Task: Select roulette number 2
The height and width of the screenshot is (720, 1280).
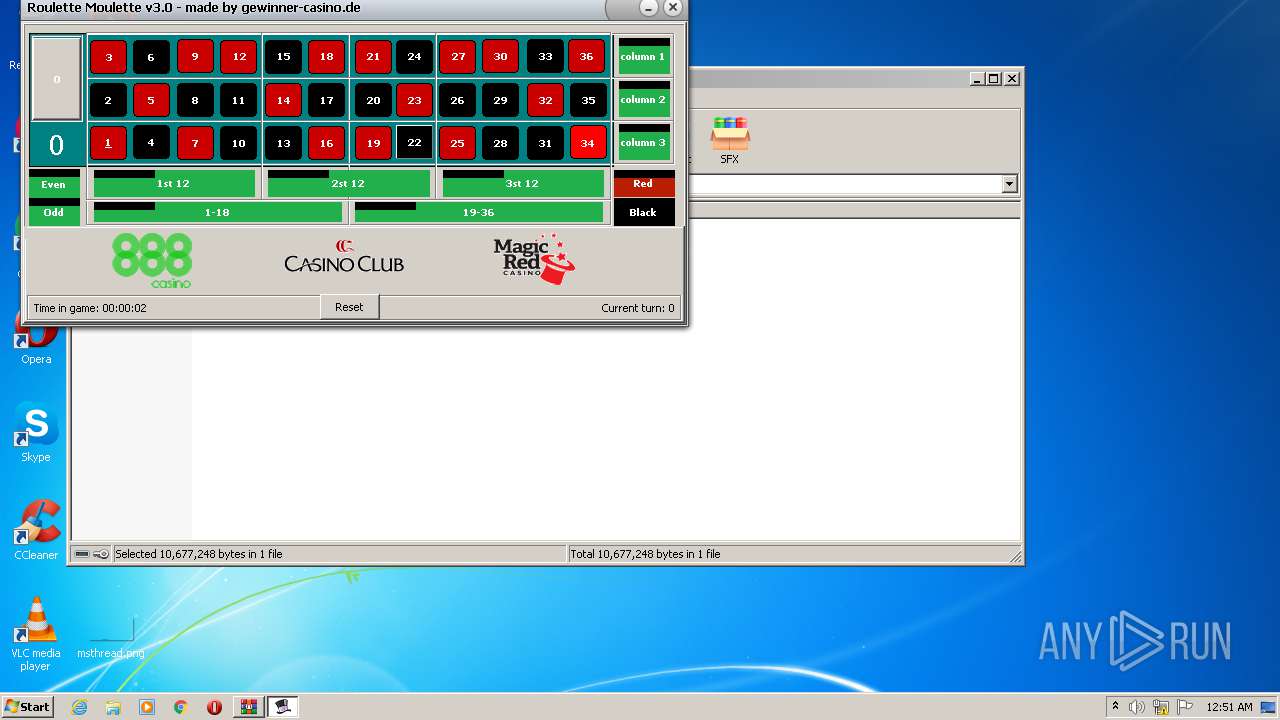Action: [109, 100]
